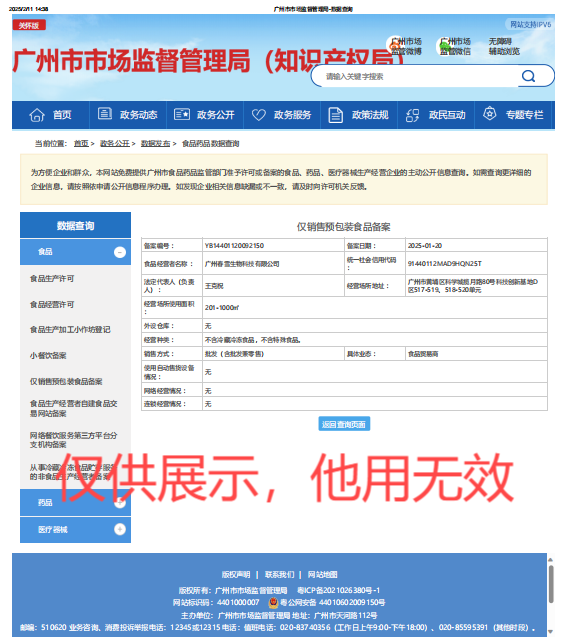Screen dimensions: 567x637
Task: Click the police badge icon in footer
Action: [x=274, y=602]
